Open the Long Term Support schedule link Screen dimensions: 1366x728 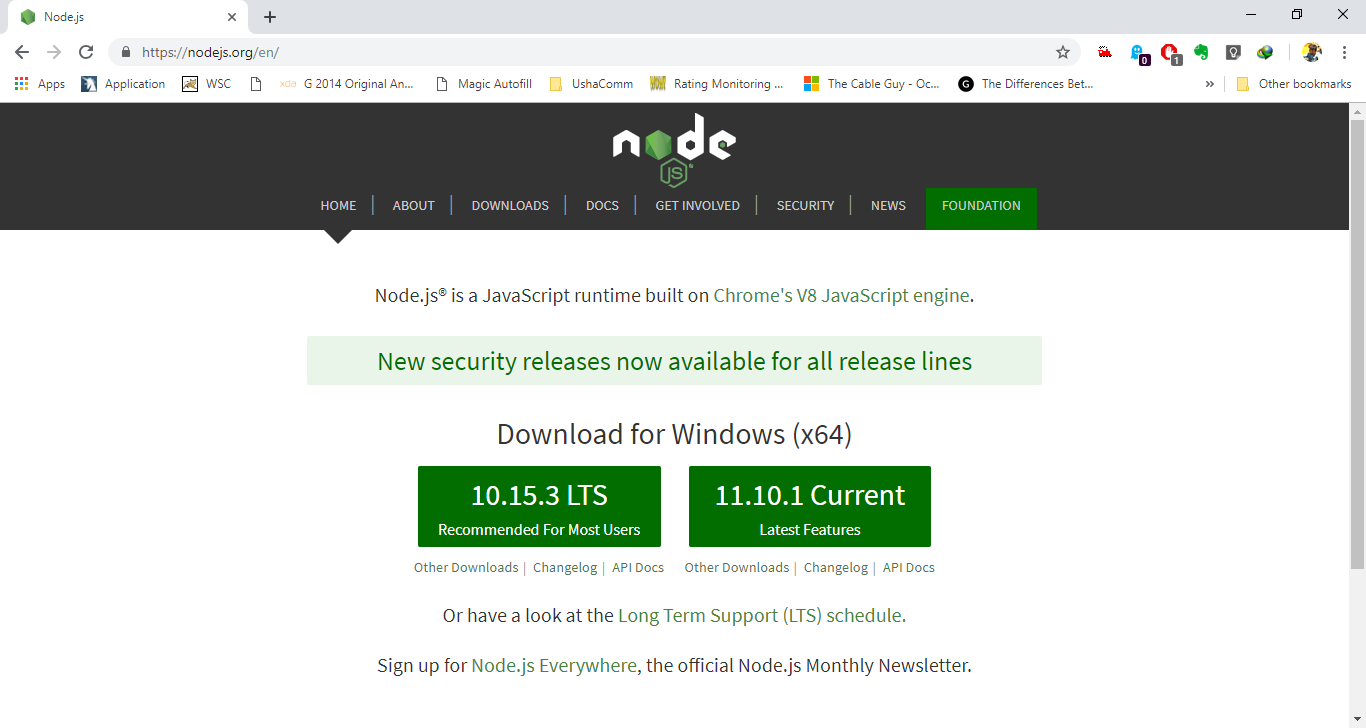(761, 616)
